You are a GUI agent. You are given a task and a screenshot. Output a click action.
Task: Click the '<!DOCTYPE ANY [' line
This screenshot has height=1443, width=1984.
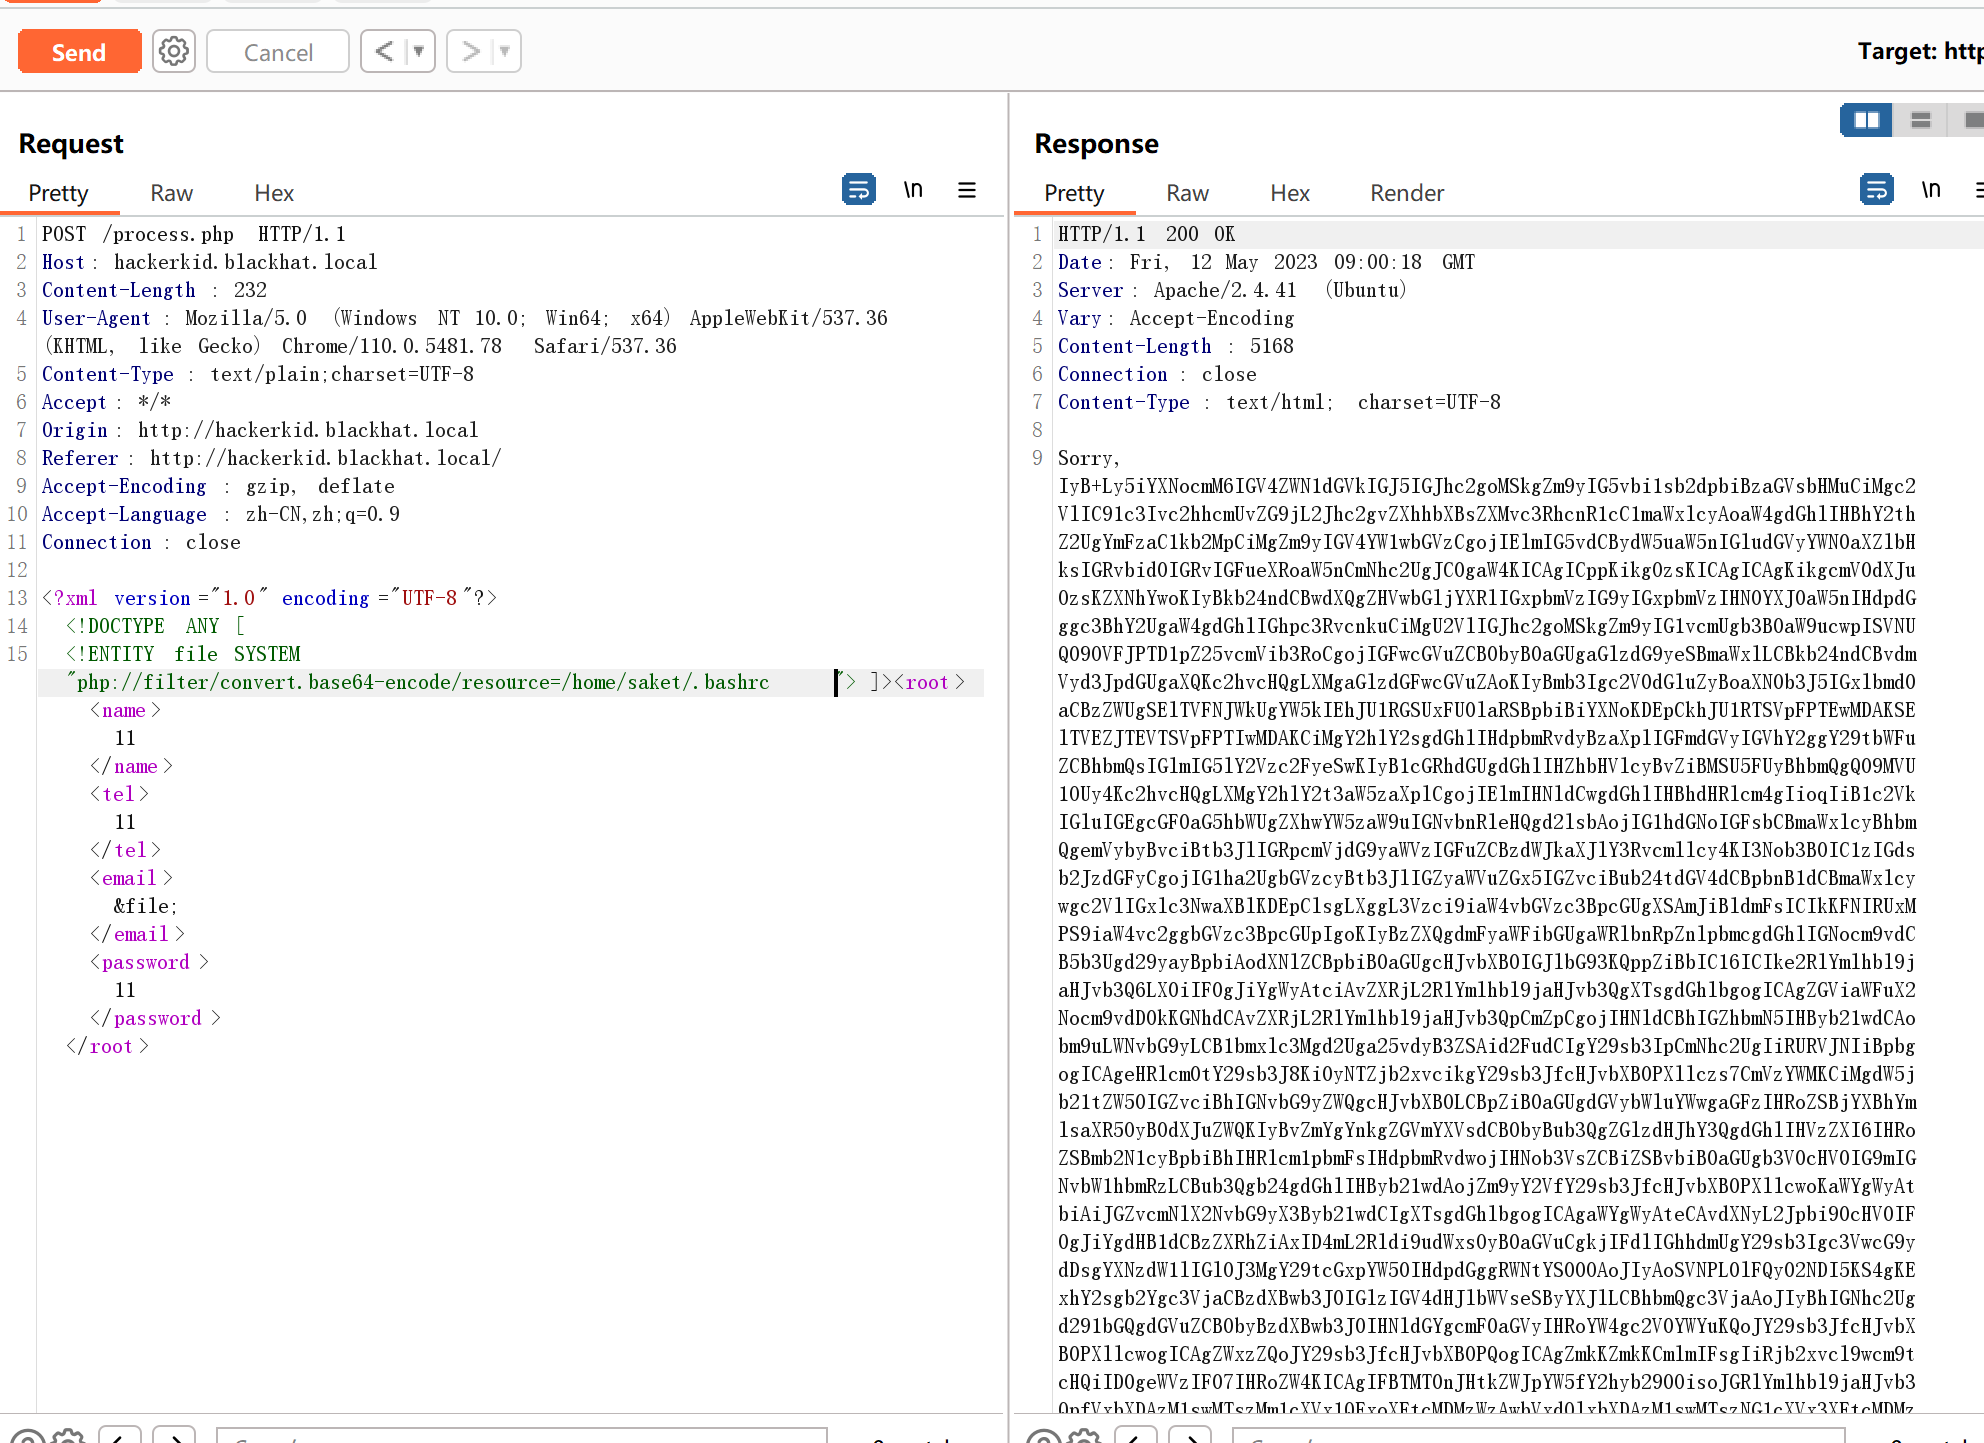[x=155, y=626]
